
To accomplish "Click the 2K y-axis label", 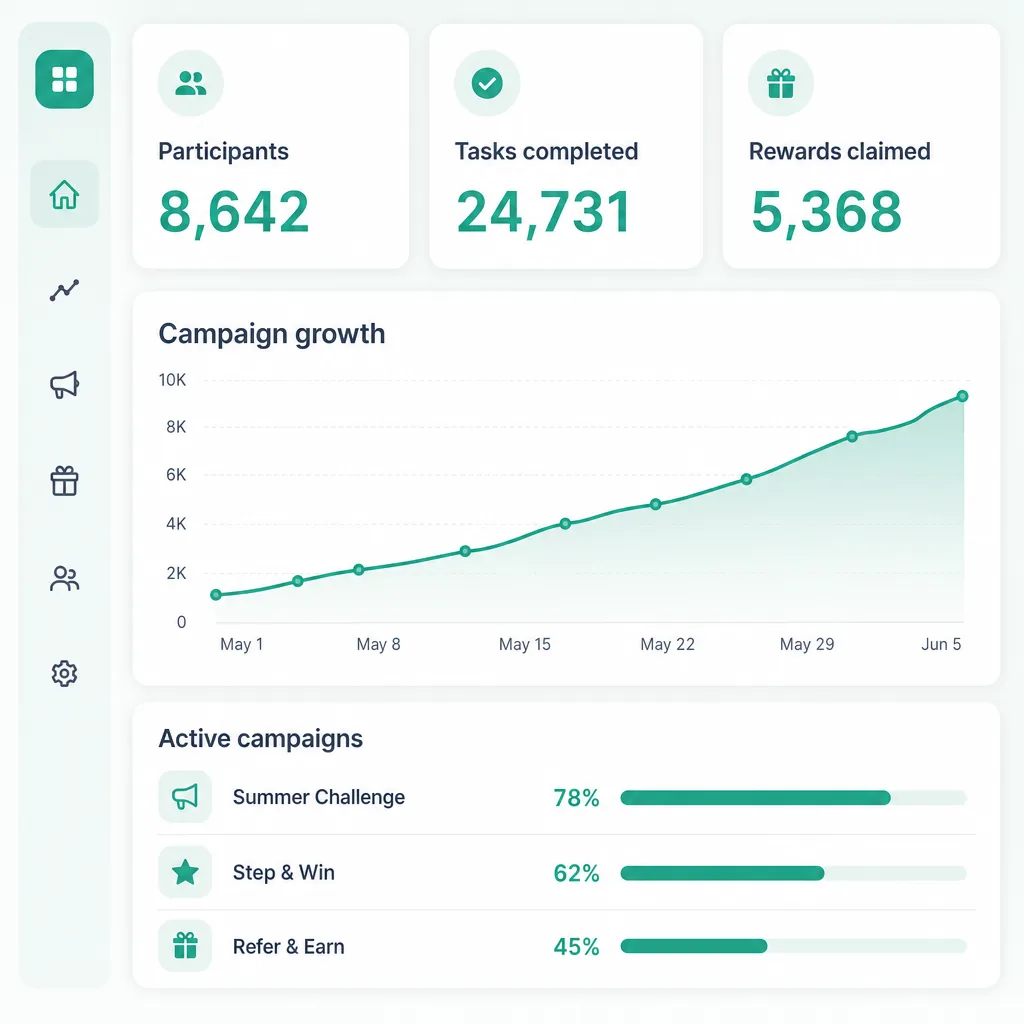I will click(176, 573).
